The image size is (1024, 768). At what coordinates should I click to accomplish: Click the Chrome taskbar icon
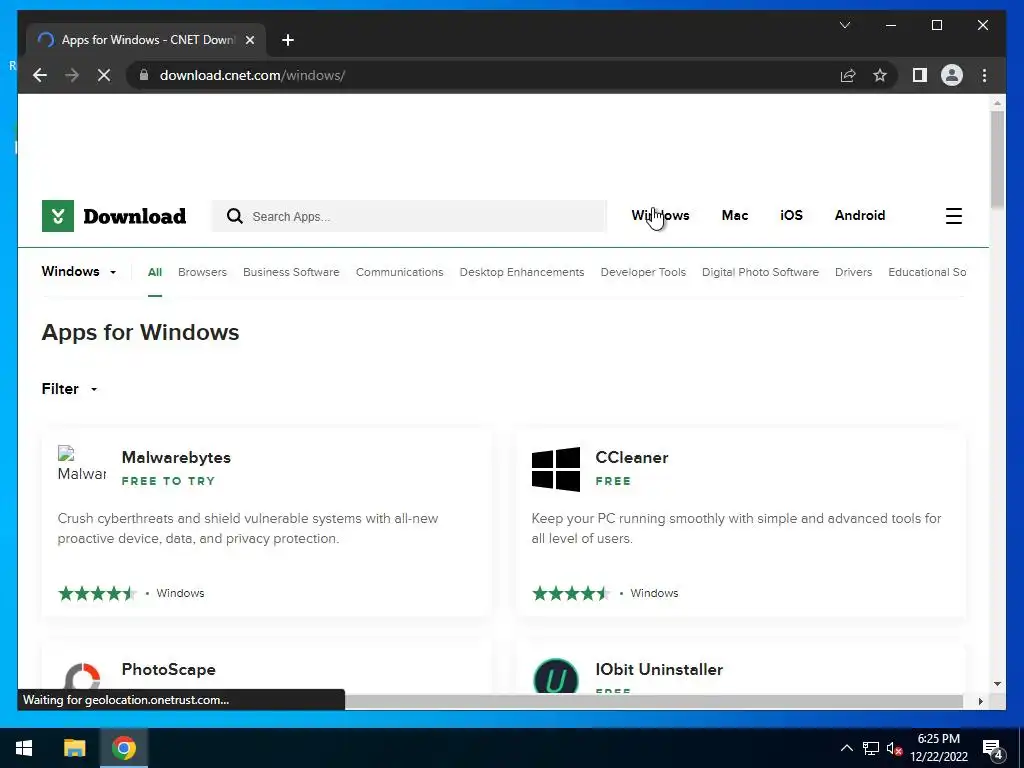click(123, 748)
